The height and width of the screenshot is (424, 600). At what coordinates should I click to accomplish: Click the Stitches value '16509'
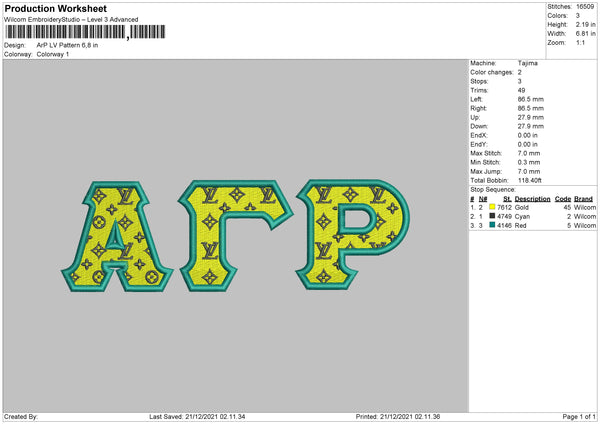[x=585, y=7]
